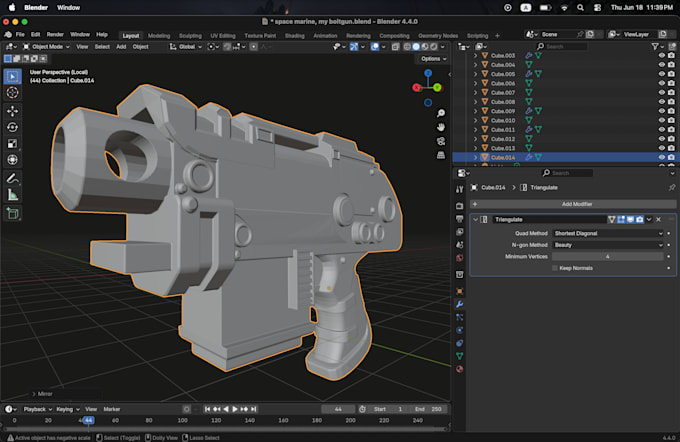
Task: Select the Transform tool
Action: click(13, 160)
